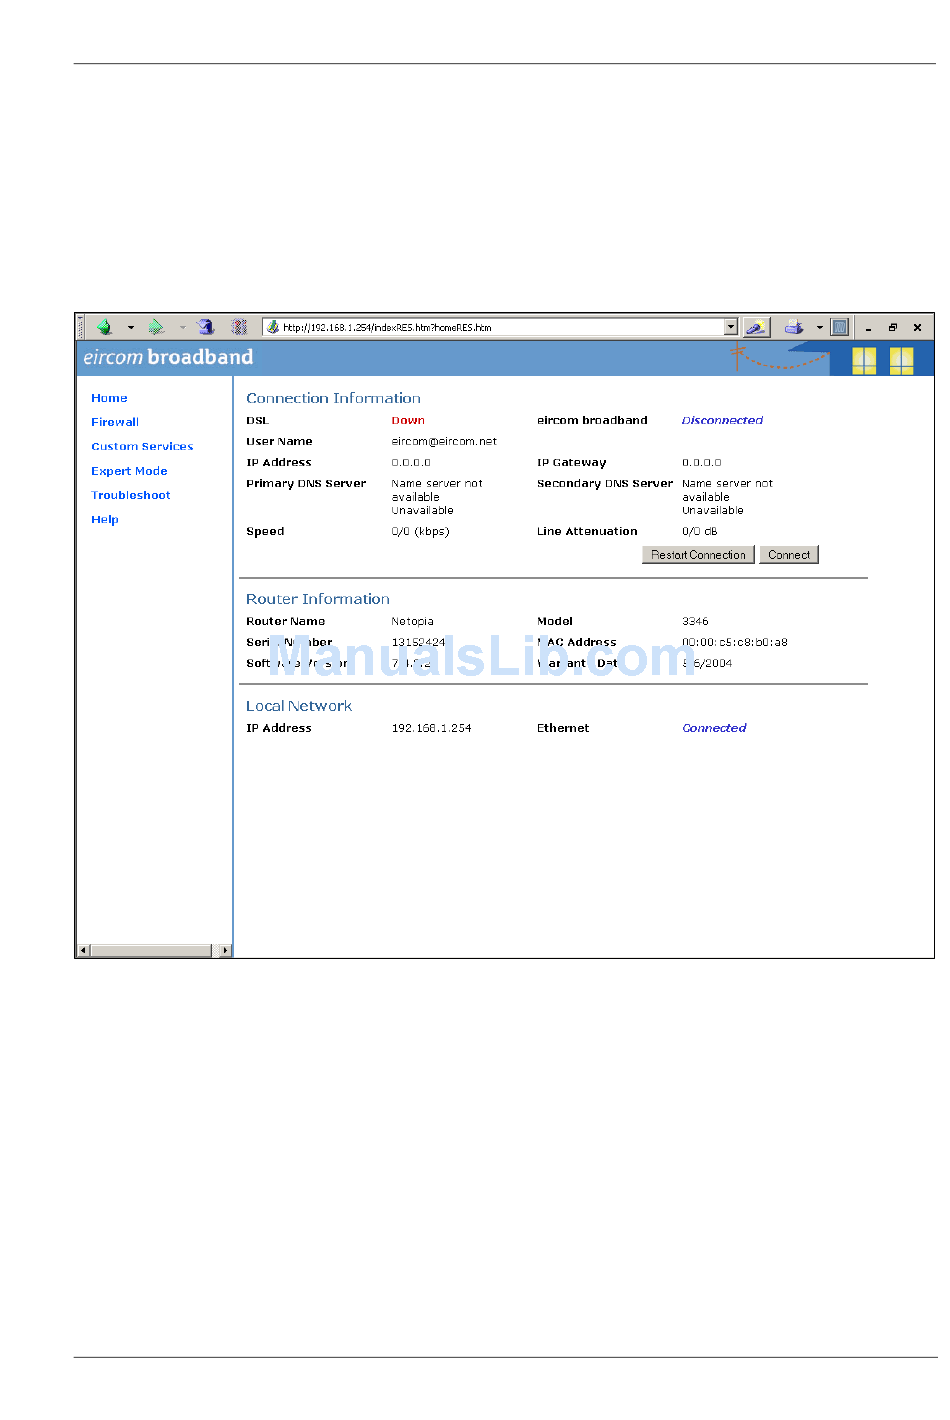The image size is (950, 1420).
Task: Click the 'Local Network' heading
Action: [299, 706]
